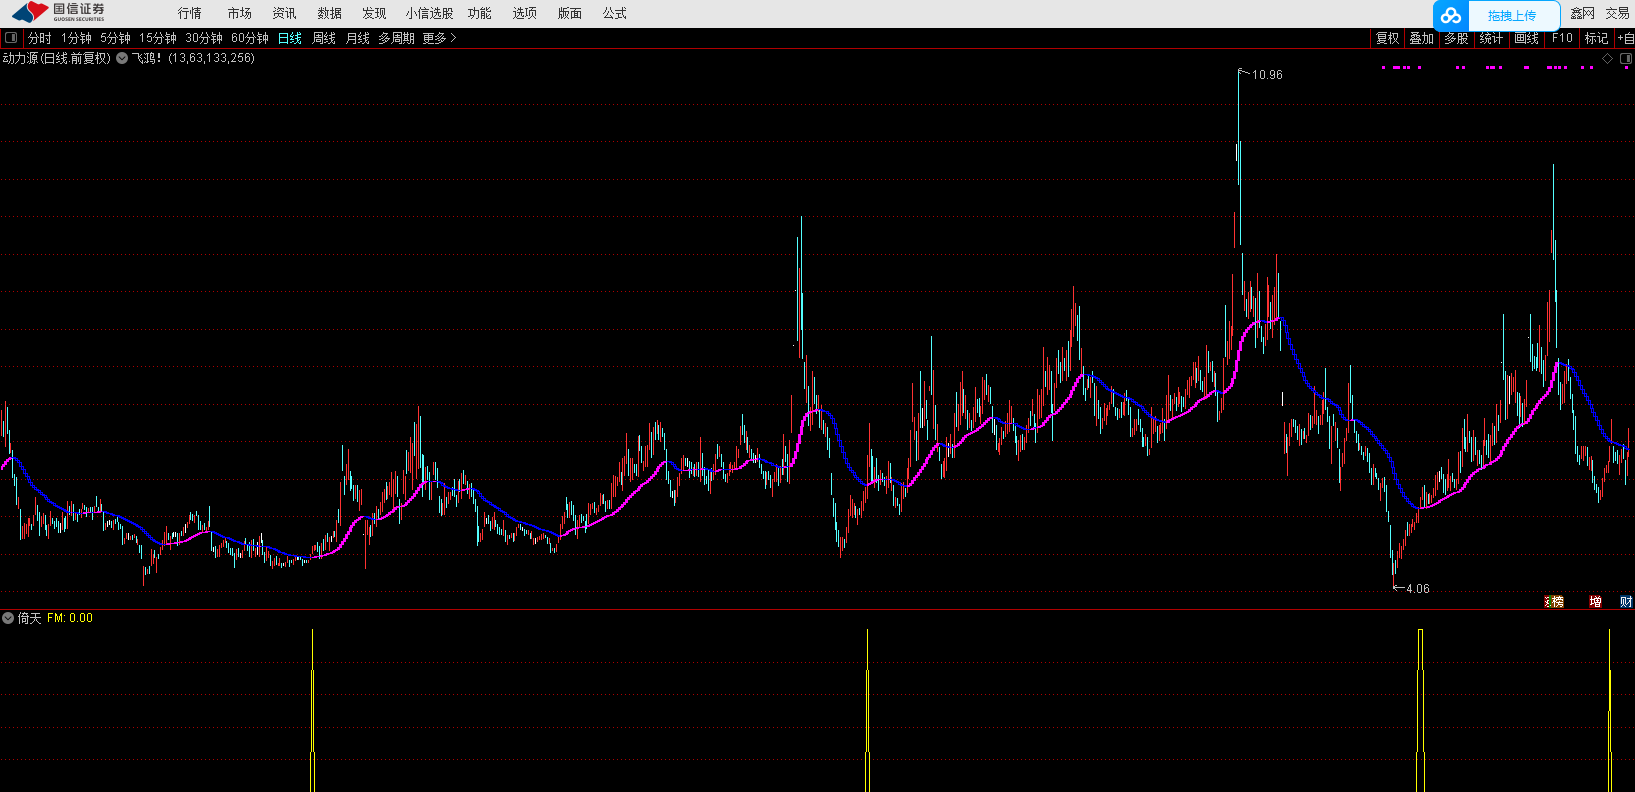This screenshot has width=1635, height=792.
Task: Click +自 add to watchlist button
Action: pos(1626,38)
